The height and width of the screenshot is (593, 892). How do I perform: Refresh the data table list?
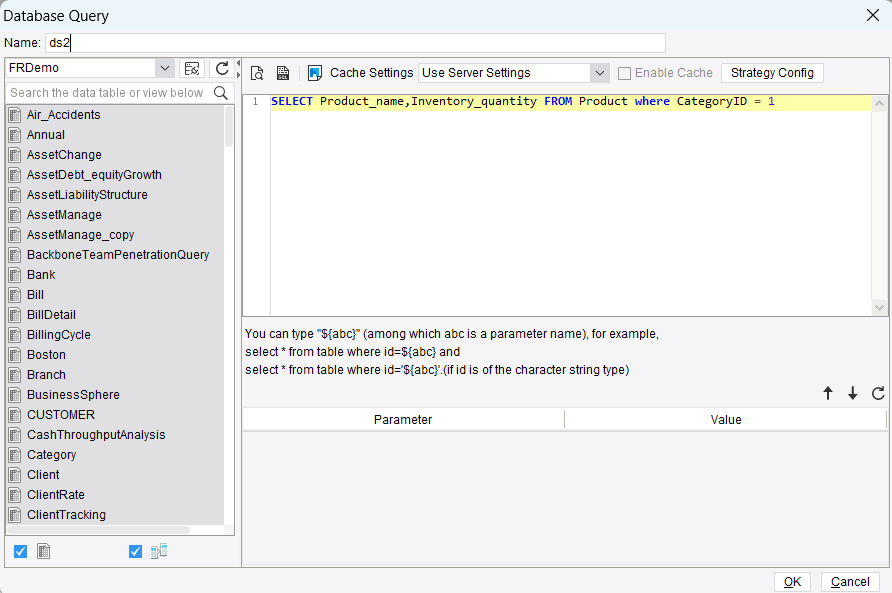[x=222, y=68]
